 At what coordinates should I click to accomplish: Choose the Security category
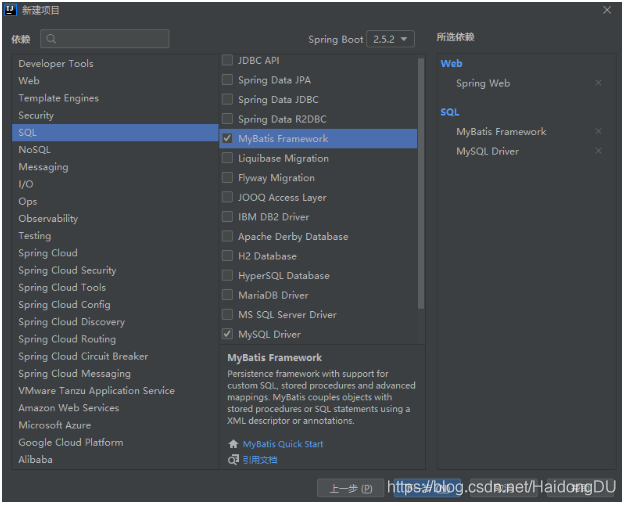(115, 115)
